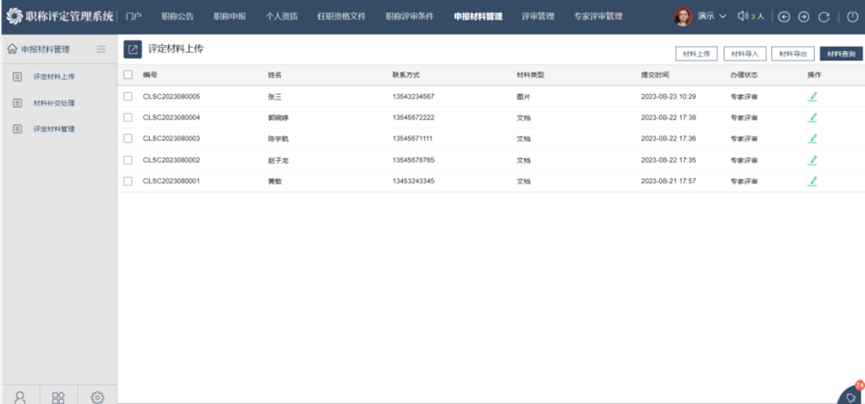Viewport: 865px width, 404px height.
Task: Click the refresh icon in top bar
Action: click(824, 17)
